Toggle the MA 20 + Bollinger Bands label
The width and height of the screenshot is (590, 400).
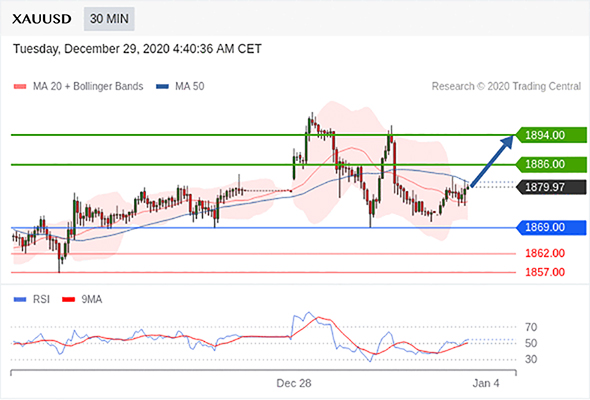pyautogui.click(x=88, y=87)
